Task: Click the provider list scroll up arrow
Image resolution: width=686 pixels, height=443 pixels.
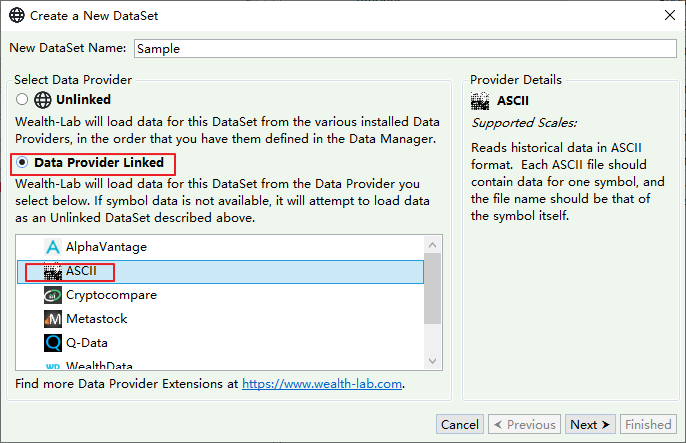Action: (433, 245)
